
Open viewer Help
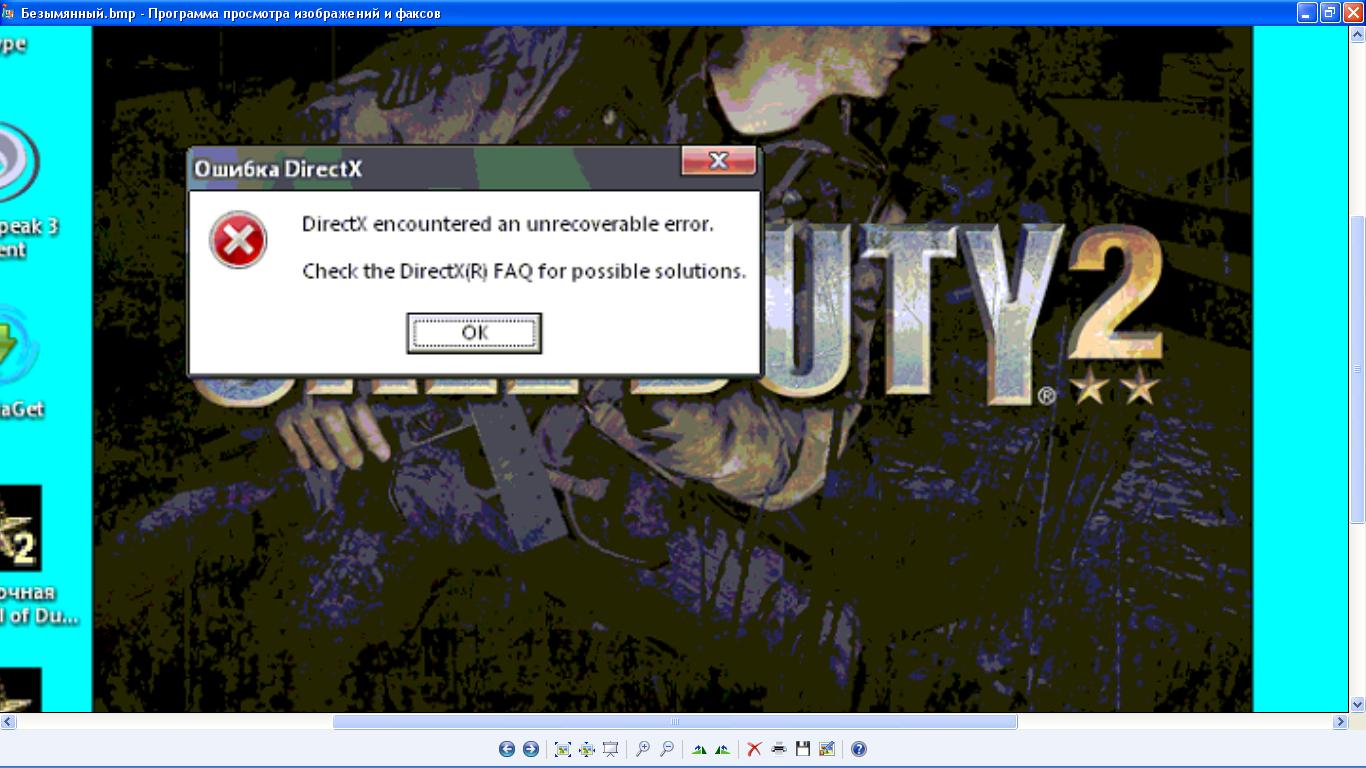coord(859,749)
